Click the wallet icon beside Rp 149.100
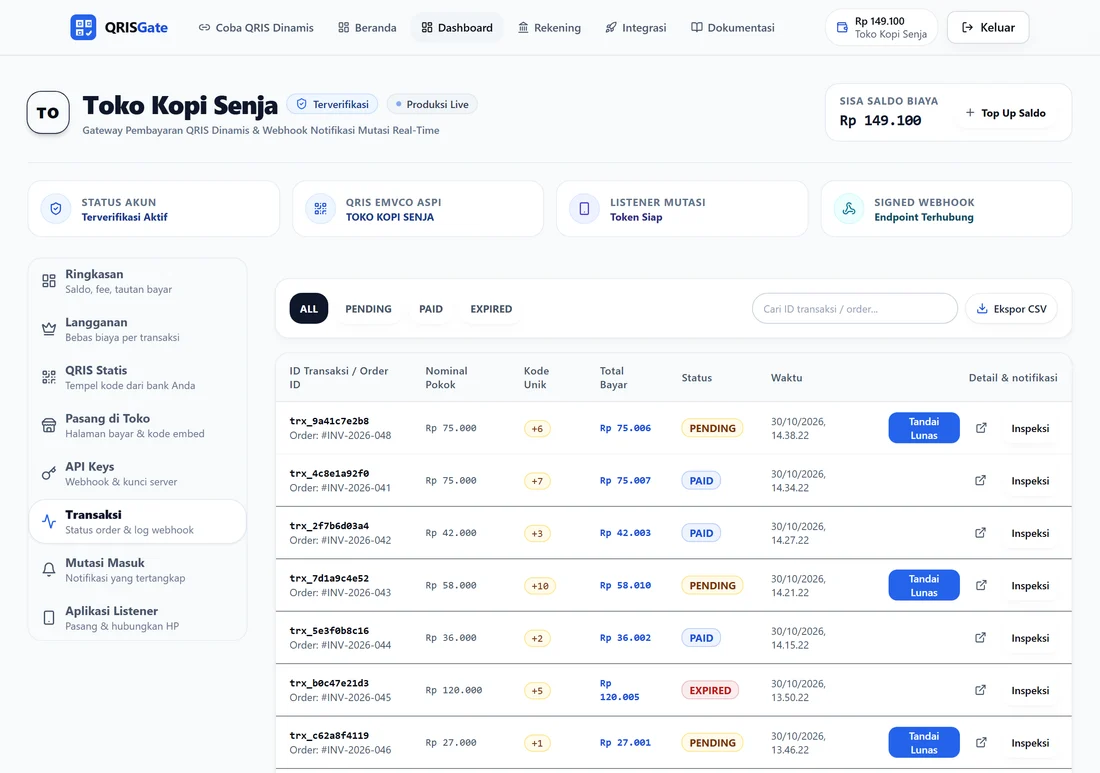This screenshot has height=773, width=1100. coord(842,27)
